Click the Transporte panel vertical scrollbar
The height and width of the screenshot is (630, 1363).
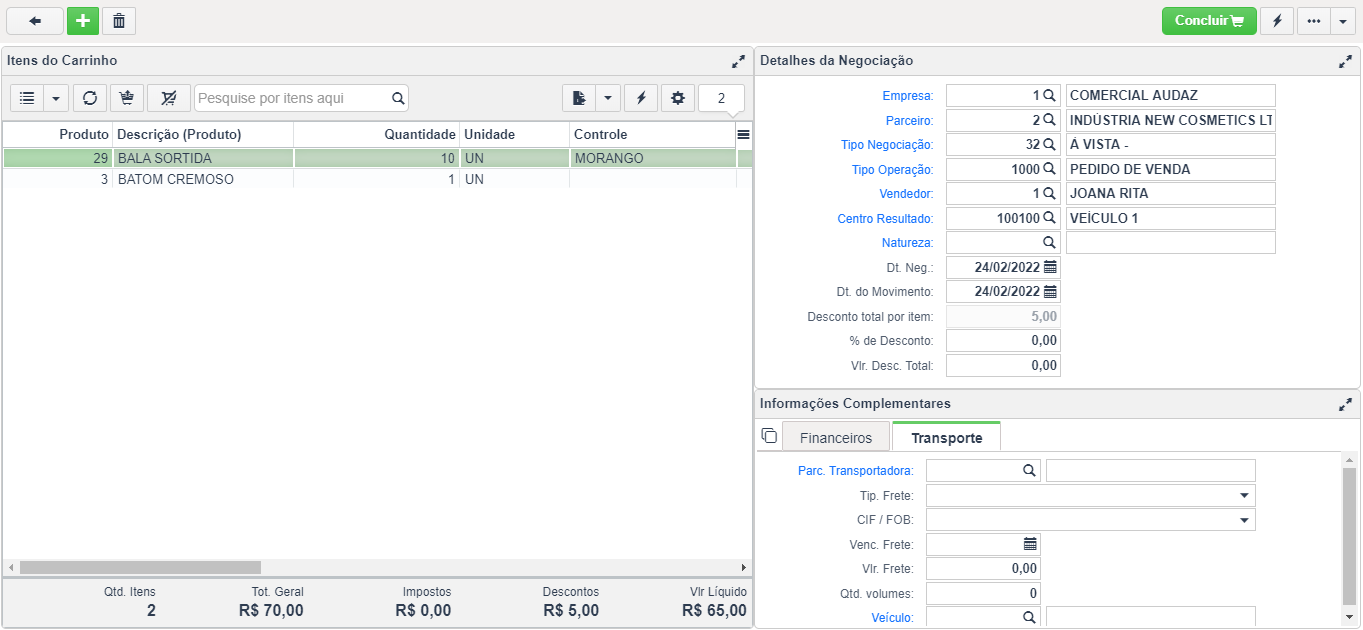1349,537
